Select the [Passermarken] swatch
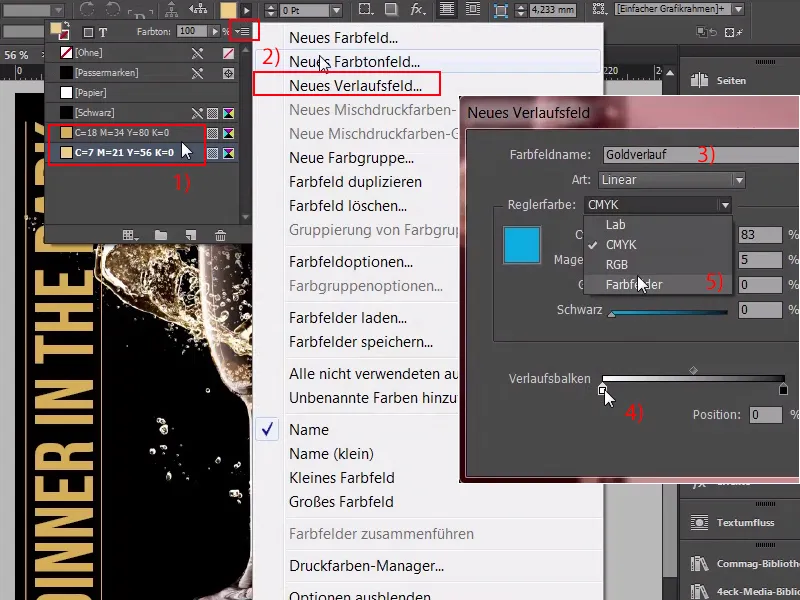Screen dimensions: 800x600 coord(142,73)
